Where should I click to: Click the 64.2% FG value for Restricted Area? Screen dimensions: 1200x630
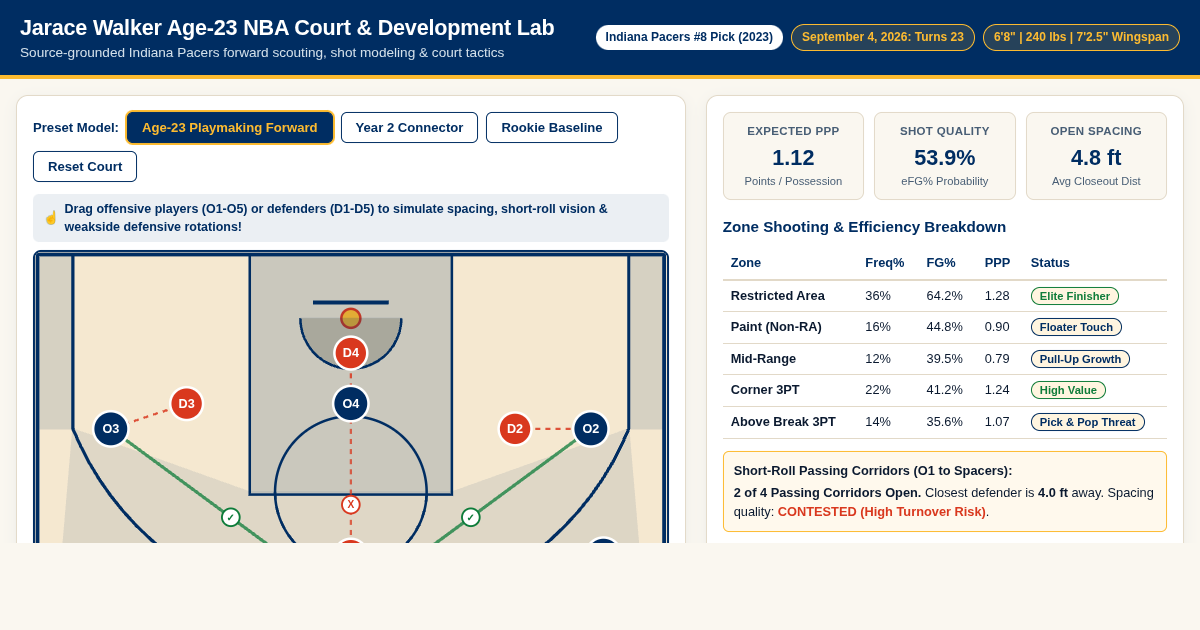tap(944, 296)
